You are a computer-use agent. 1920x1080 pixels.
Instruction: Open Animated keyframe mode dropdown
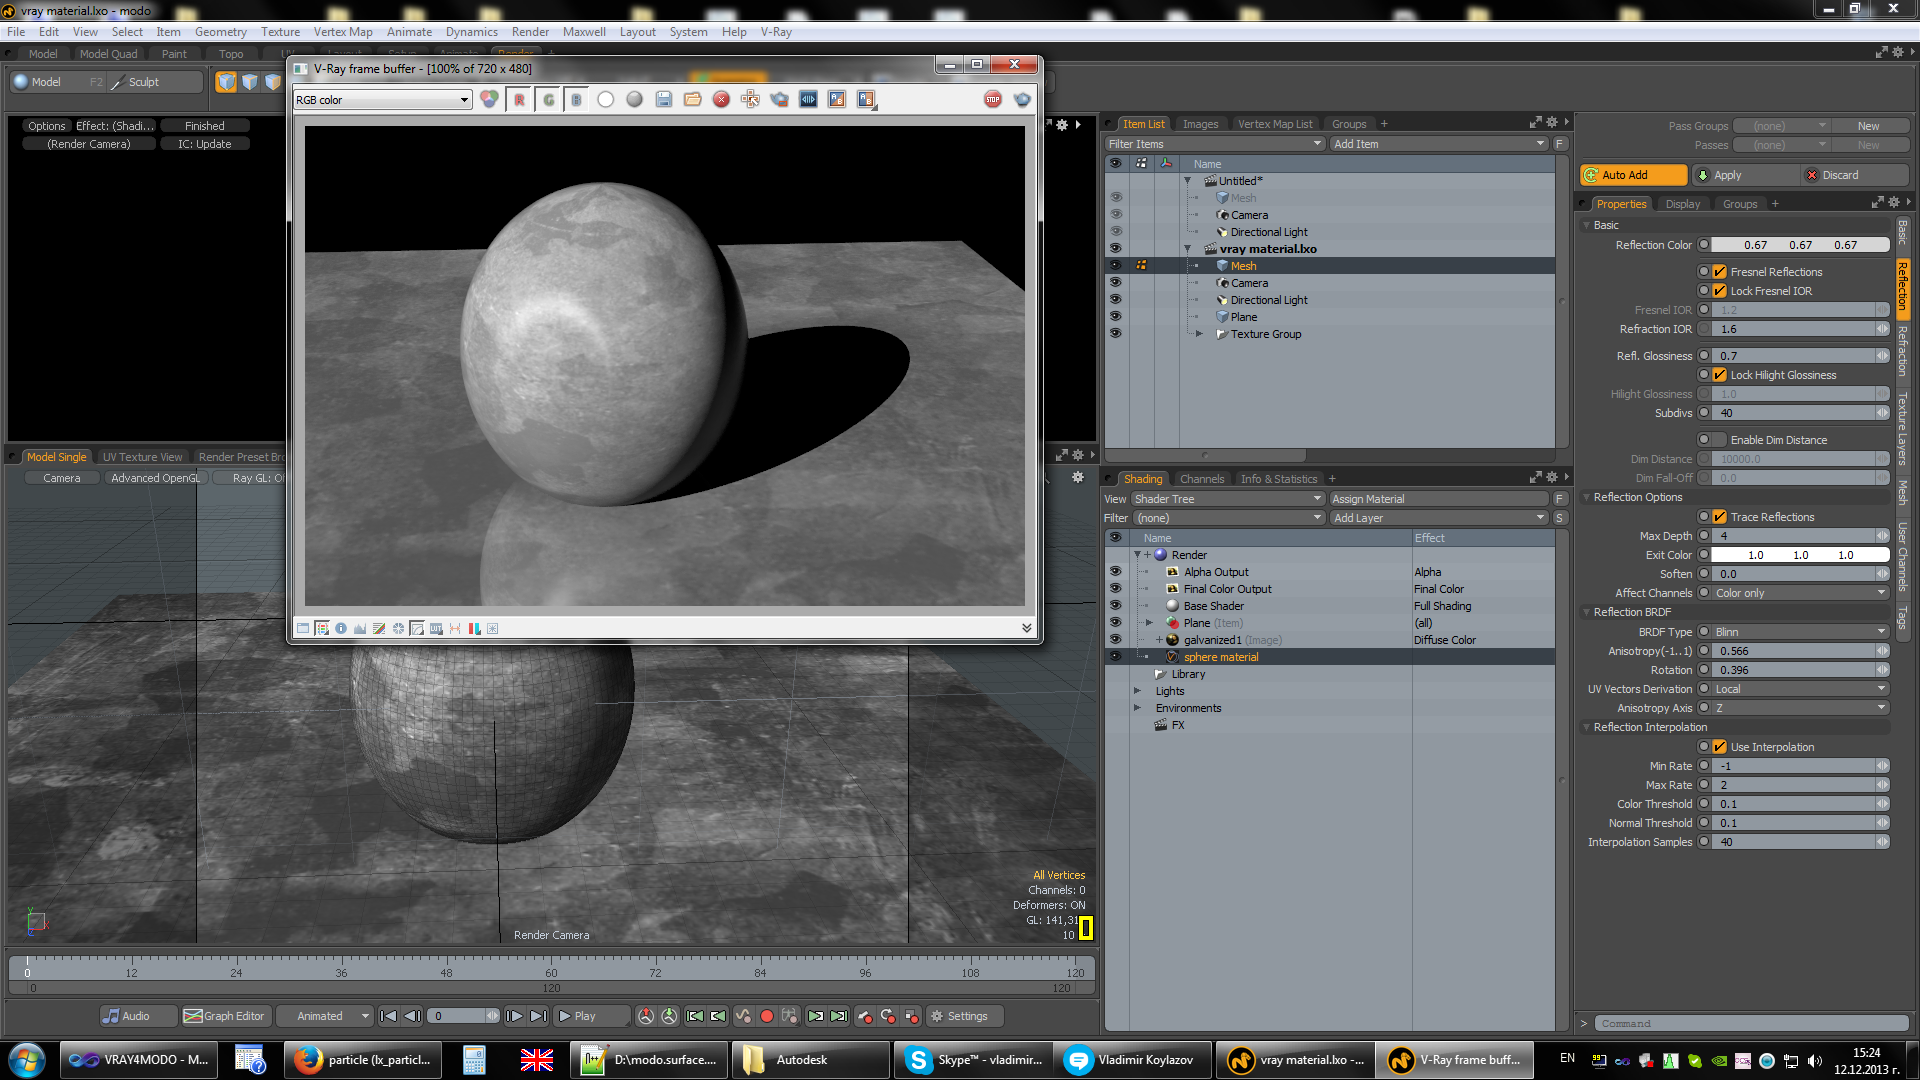(325, 1016)
